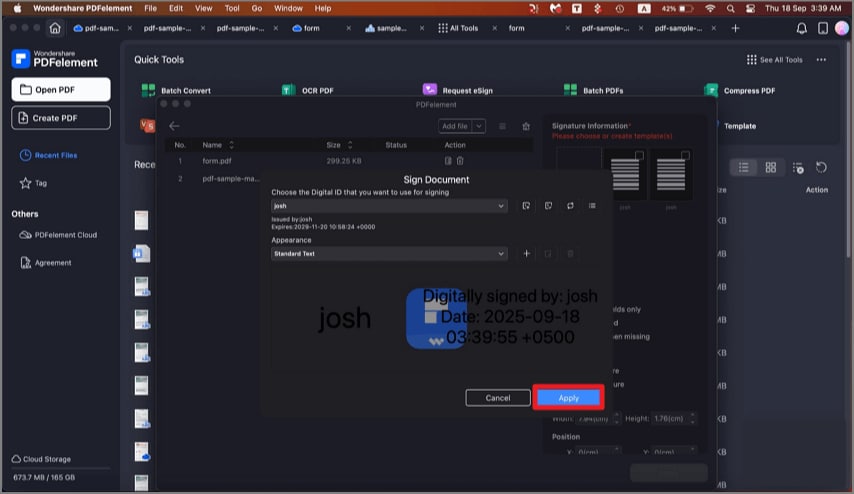The height and width of the screenshot is (494, 854).
Task: Open the notifications bell
Action: 801,28
